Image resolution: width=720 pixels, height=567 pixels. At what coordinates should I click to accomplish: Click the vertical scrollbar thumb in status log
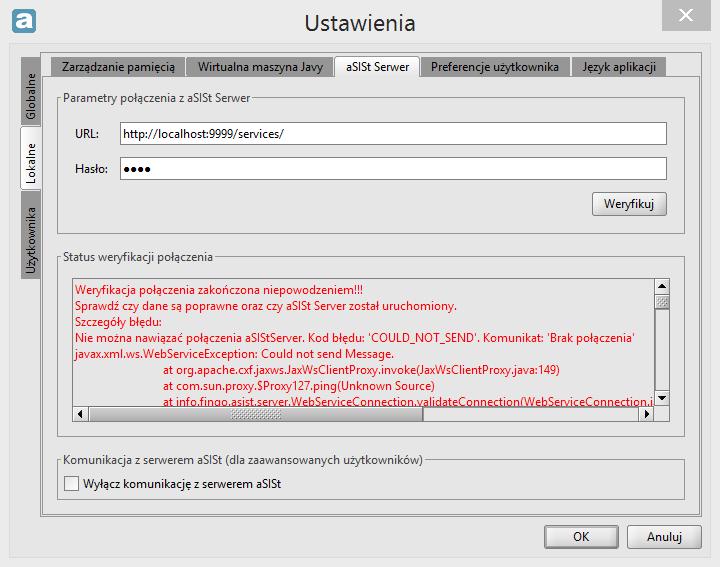tap(662, 302)
